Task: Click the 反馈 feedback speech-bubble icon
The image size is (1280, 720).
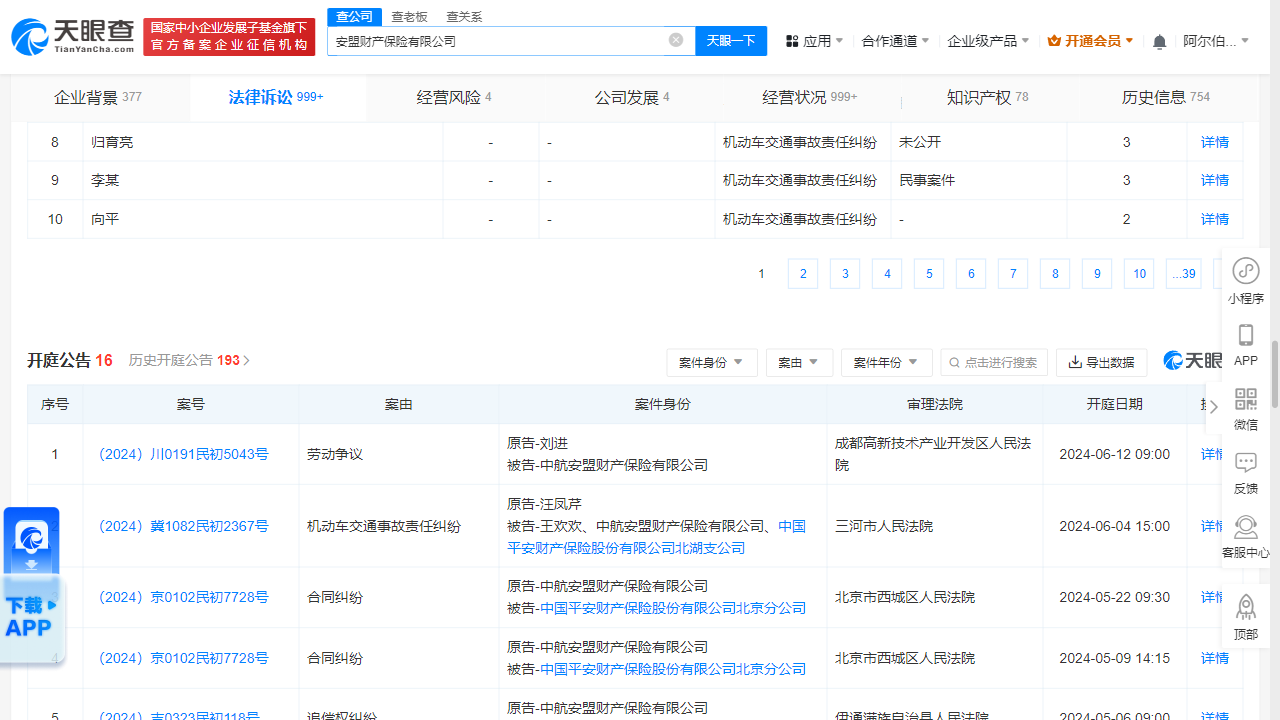Action: [1245, 462]
